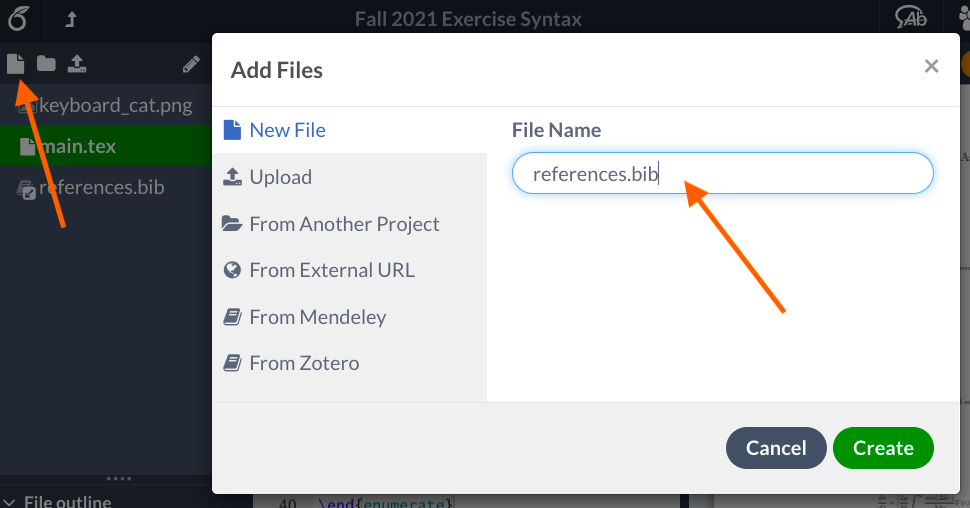Choose From Zotero option

click(x=303, y=363)
